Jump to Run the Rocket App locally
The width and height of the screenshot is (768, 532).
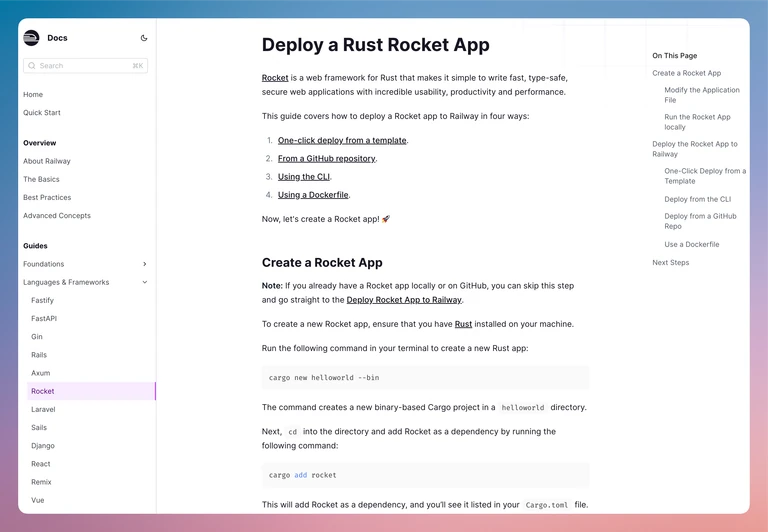(x=697, y=122)
